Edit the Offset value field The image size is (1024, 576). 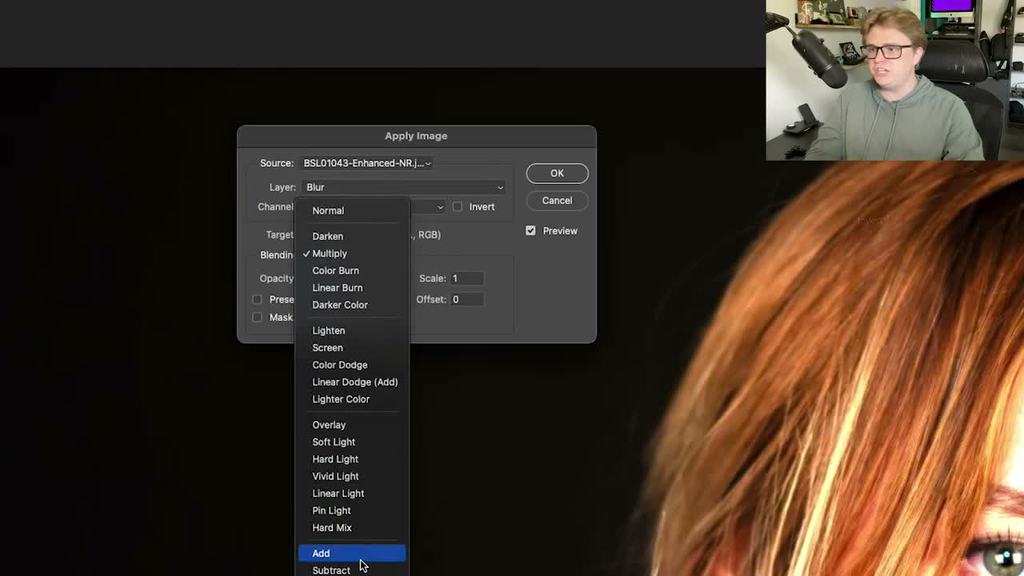click(467, 299)
